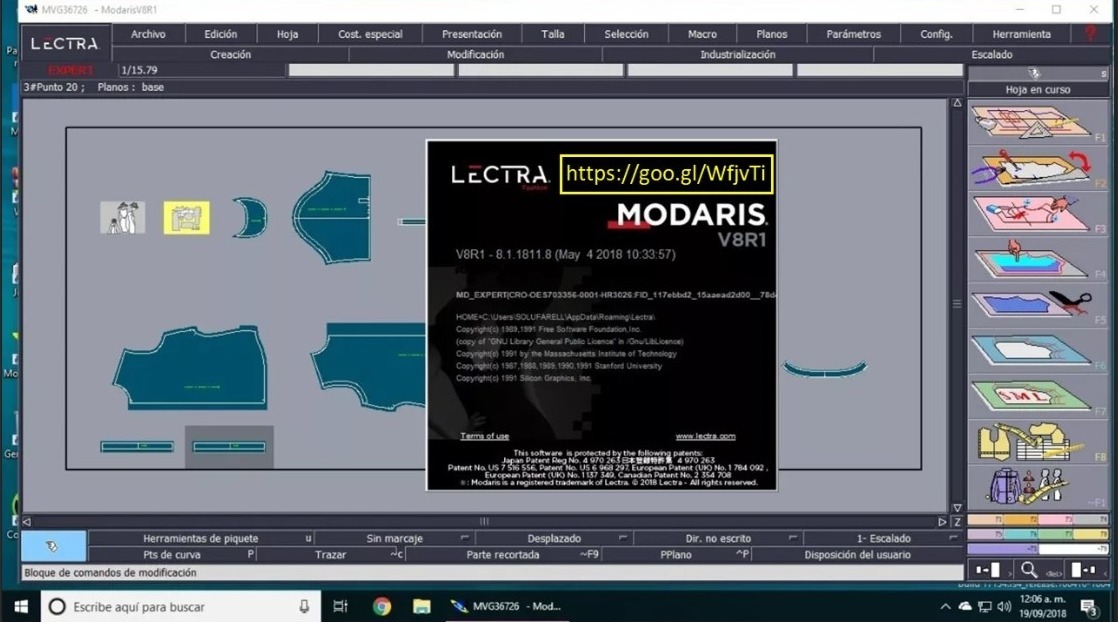Click the Cortana microphone icon

click(304, 606)
